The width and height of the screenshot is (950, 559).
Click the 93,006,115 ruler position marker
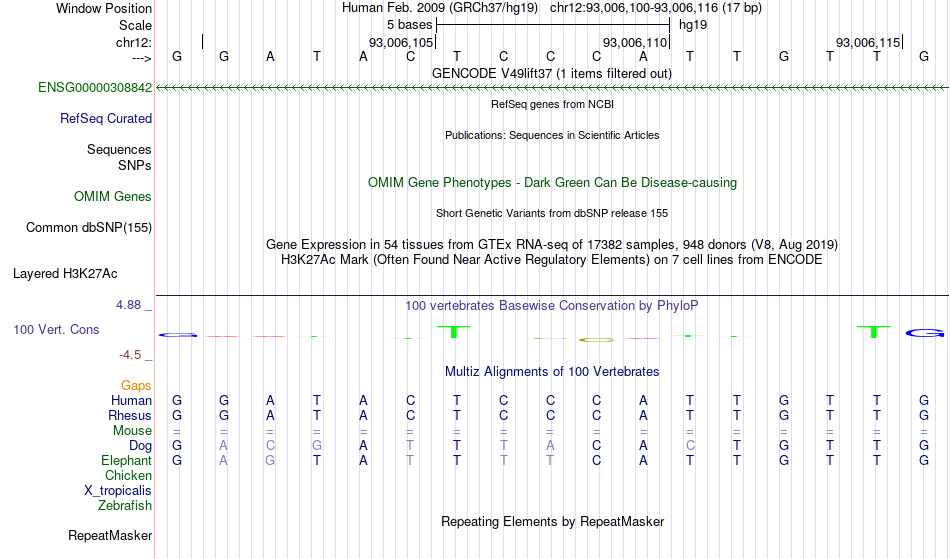click(868, 43)
